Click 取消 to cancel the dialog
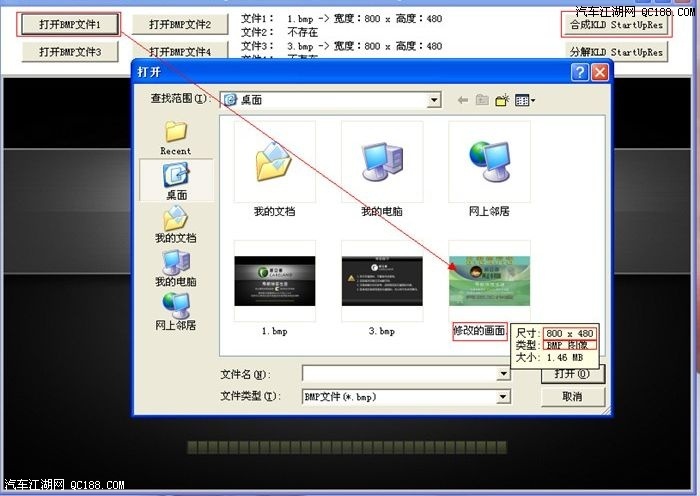 572,397
